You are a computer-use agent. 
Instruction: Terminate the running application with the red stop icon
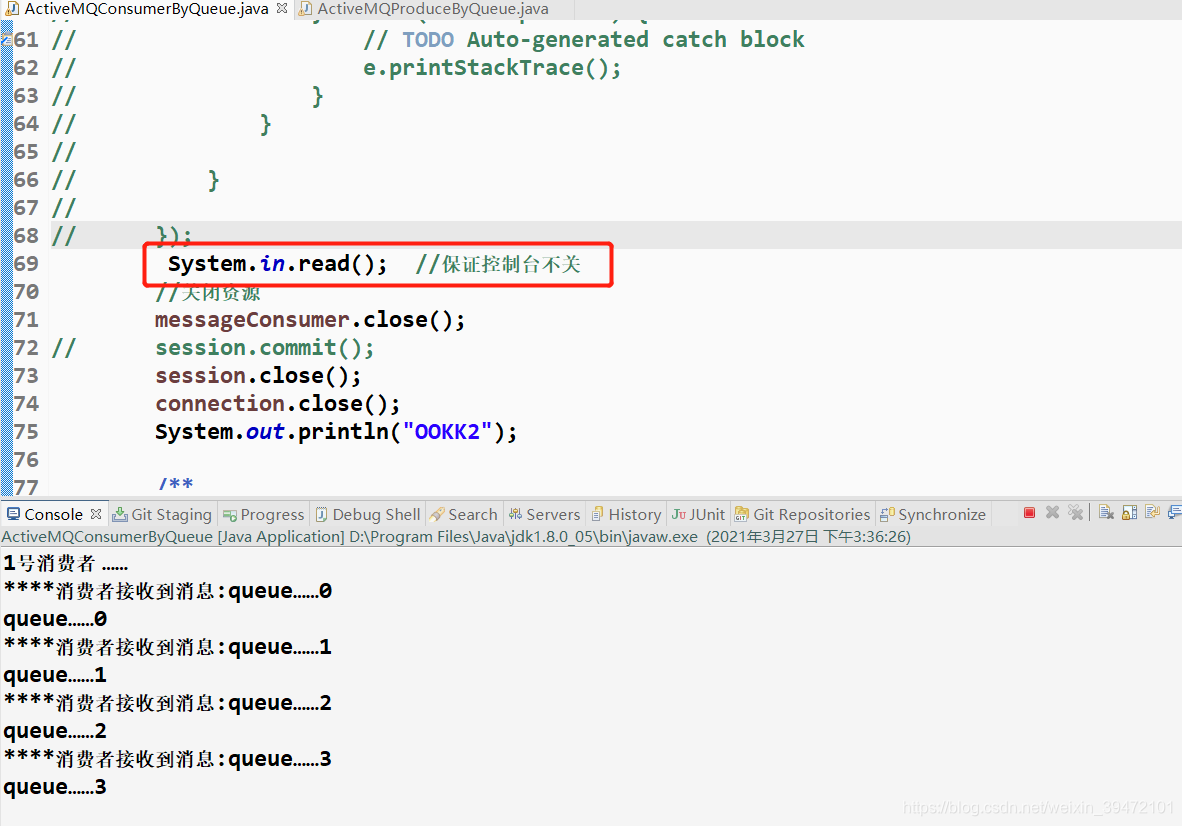[1029, 513]
